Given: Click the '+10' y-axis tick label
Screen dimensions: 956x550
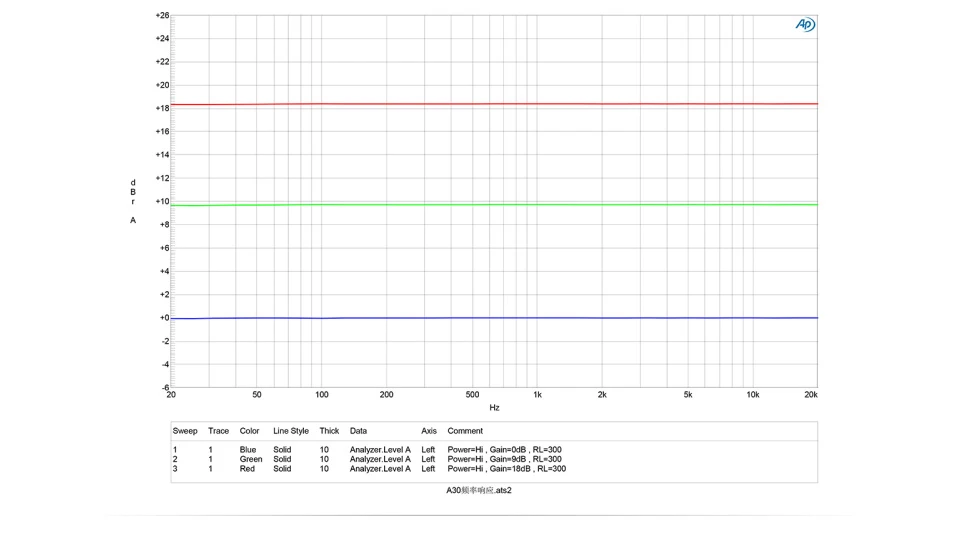Looking at the screenshot, I should [162, 201].
